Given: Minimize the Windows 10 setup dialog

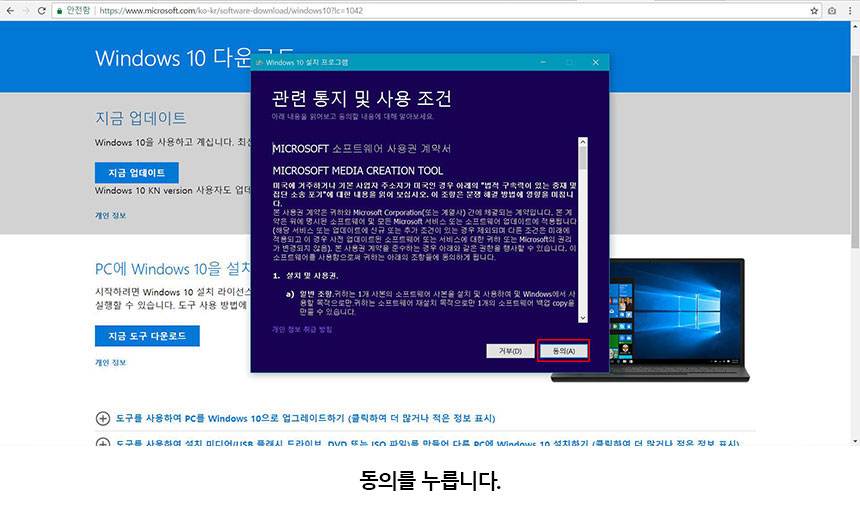Looking at the screenshot, I should (543, 62).
